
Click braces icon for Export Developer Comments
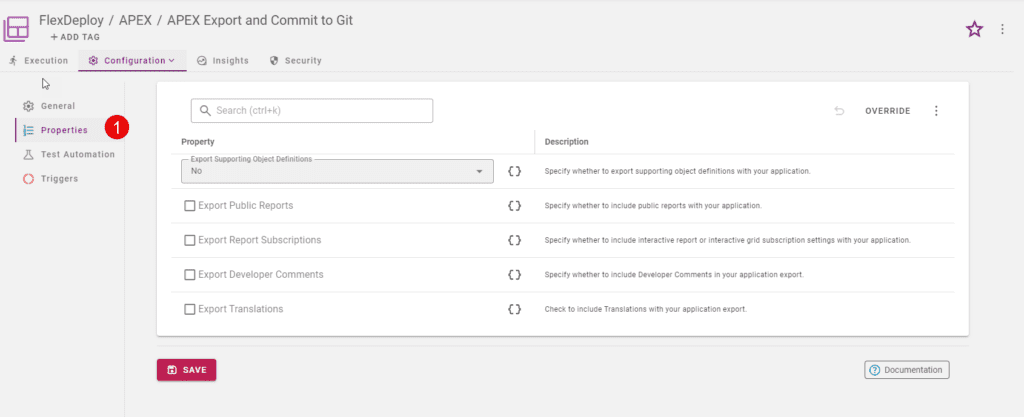coord(515,275)
